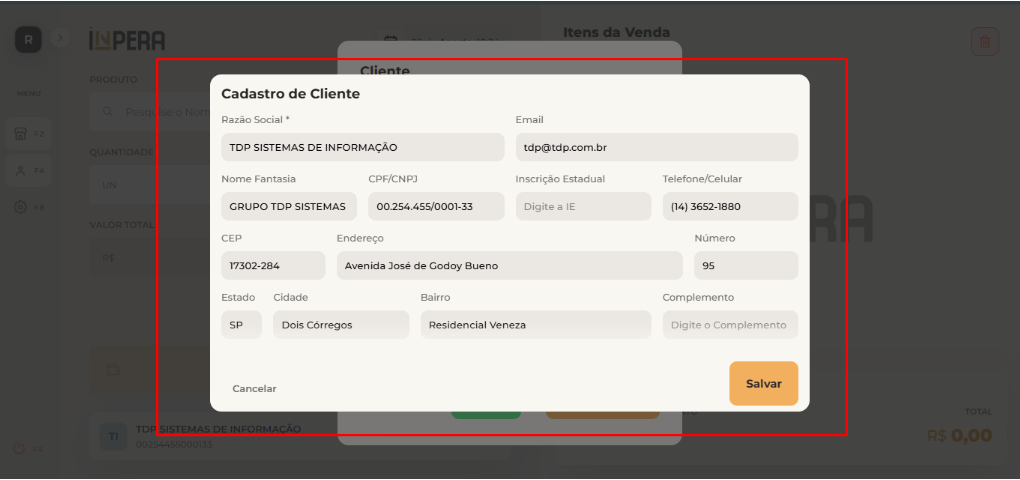Cancel the customer registration dialog
This screenshot has width=1020, height=480.
point(254,388)
